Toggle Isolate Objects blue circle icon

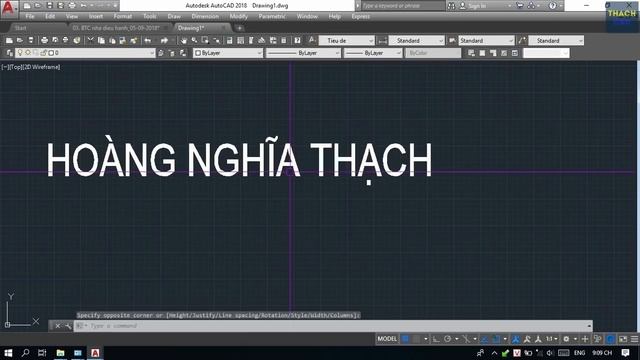(x=611, y=339)
